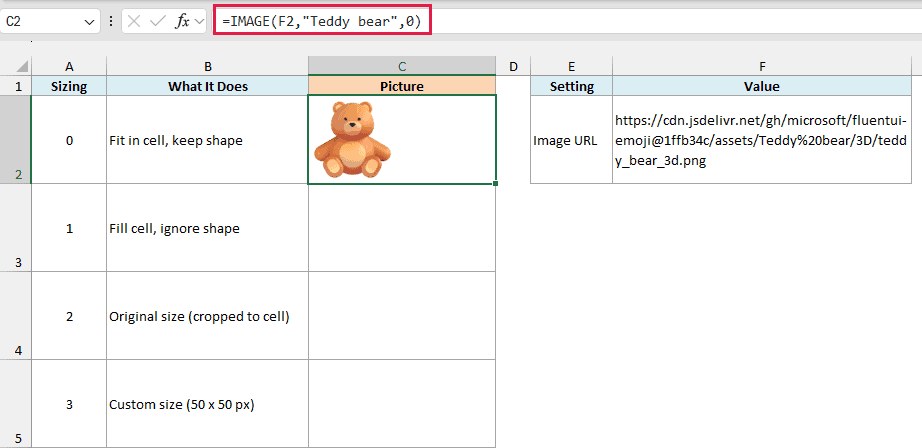Image resolution: width=922 pixels, height=448 pixels.
Task: Click the teddy bear picture in C2
Action: [x=352, y=139]
